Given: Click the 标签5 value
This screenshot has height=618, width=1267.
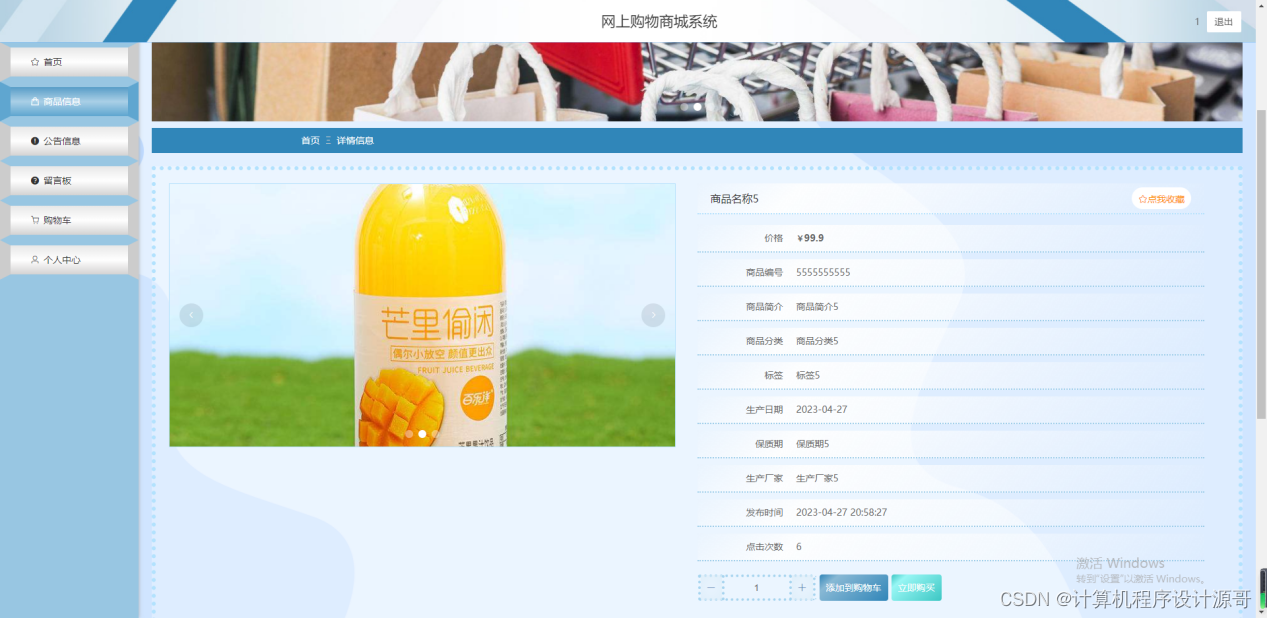Looking at the screenshot, I should coord(808,375).
